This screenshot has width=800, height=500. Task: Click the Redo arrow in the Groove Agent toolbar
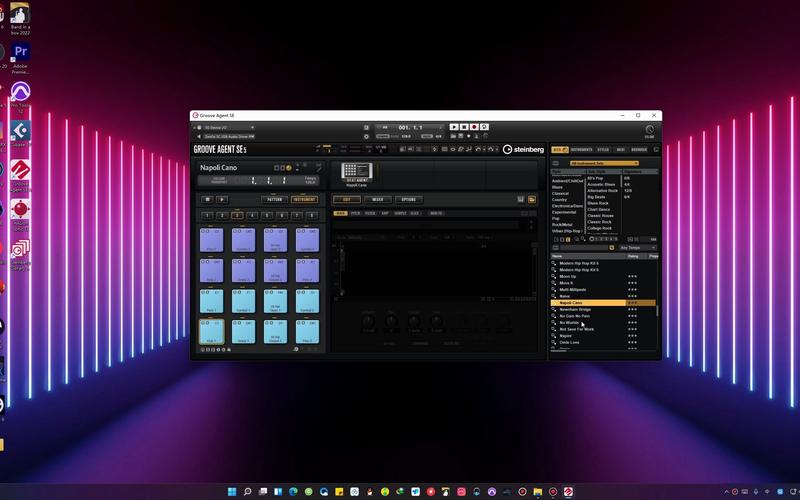point(490,149)
